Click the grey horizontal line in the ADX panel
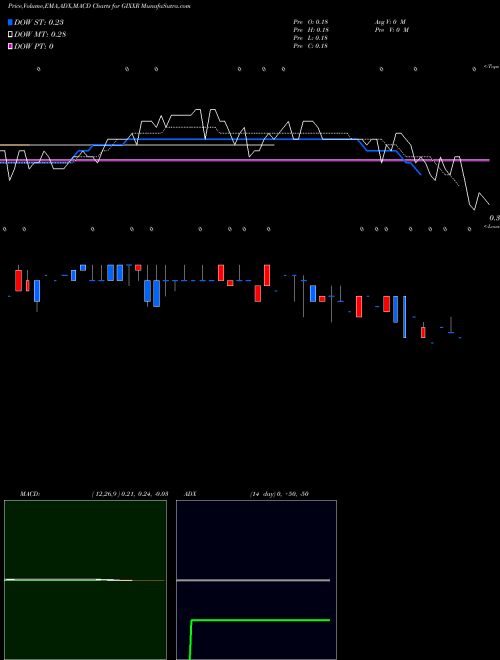This screenshot has width=500, height=660. 253,580
